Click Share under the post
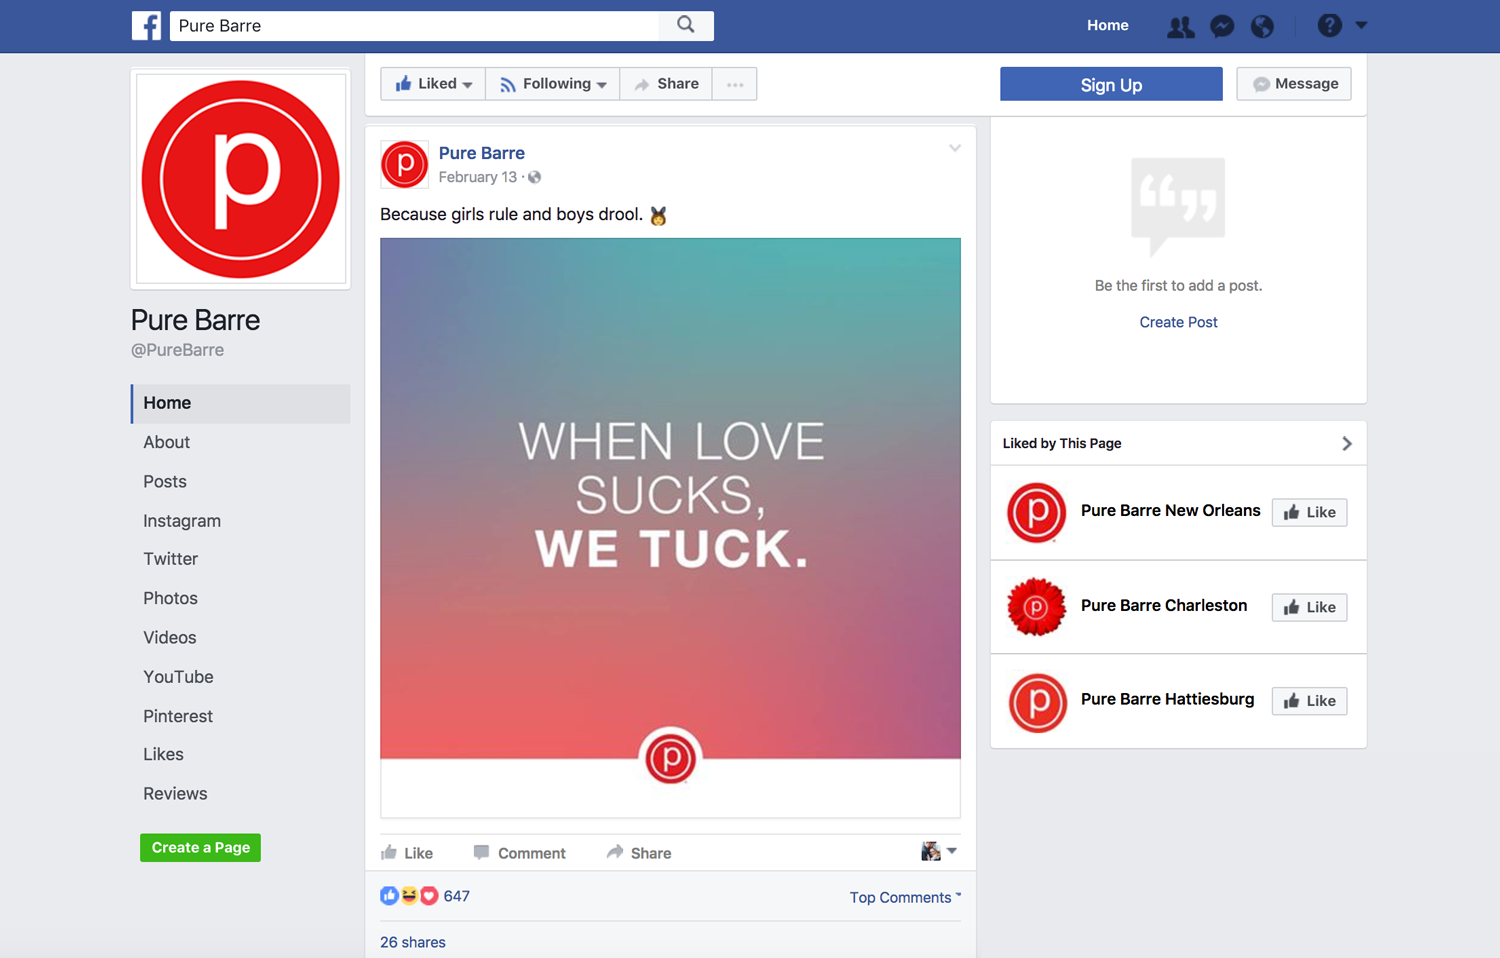This screenshot has height=958, width=1500. click(x=639, y=853)
